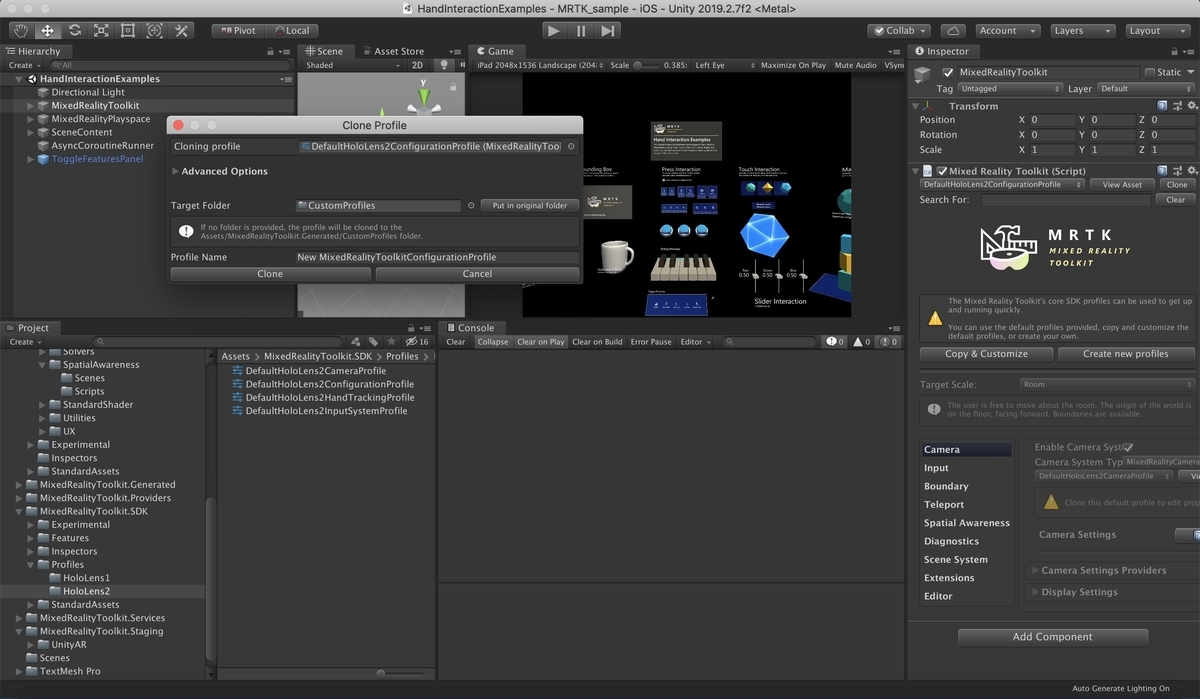Click Put in original folder button
The width and height of the screenshot is (1200, 699).
[x=530, y=205]
